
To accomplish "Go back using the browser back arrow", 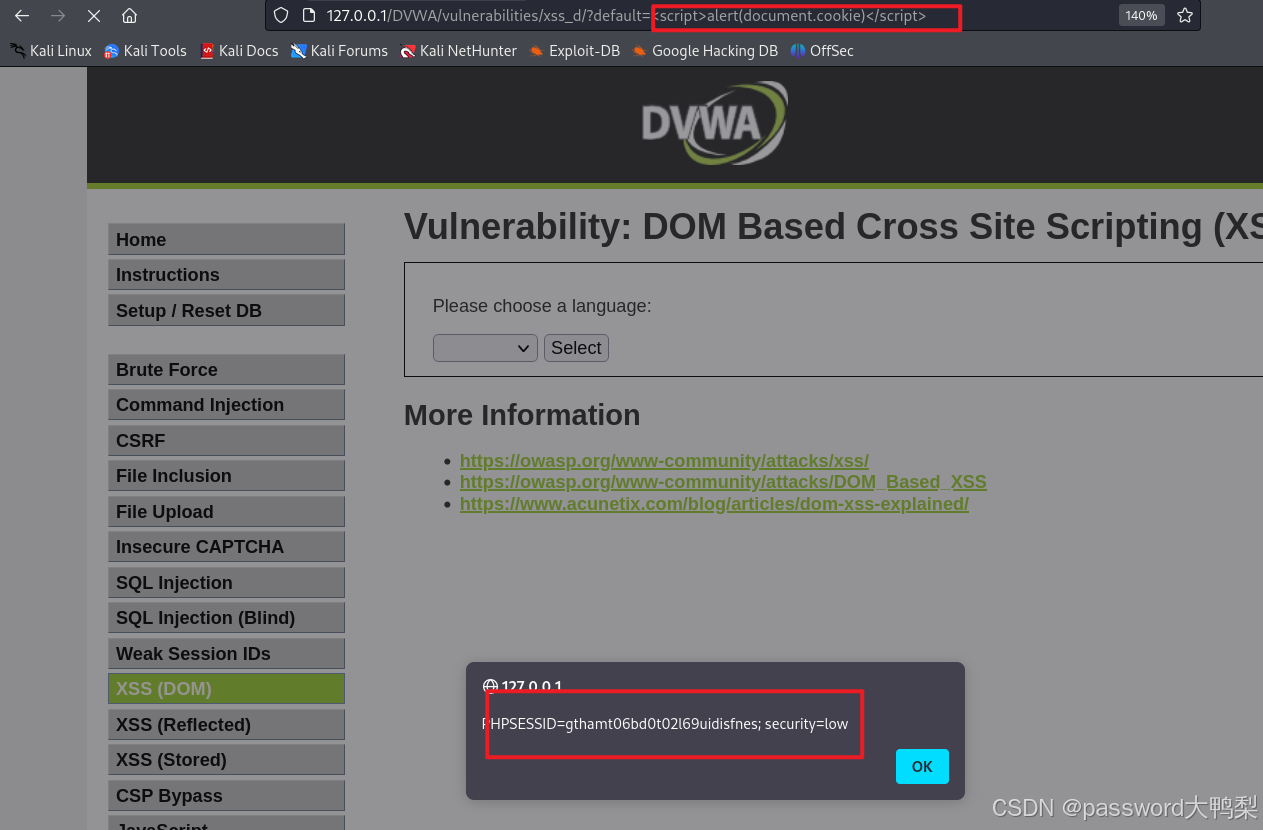I will tap(22, 16).
